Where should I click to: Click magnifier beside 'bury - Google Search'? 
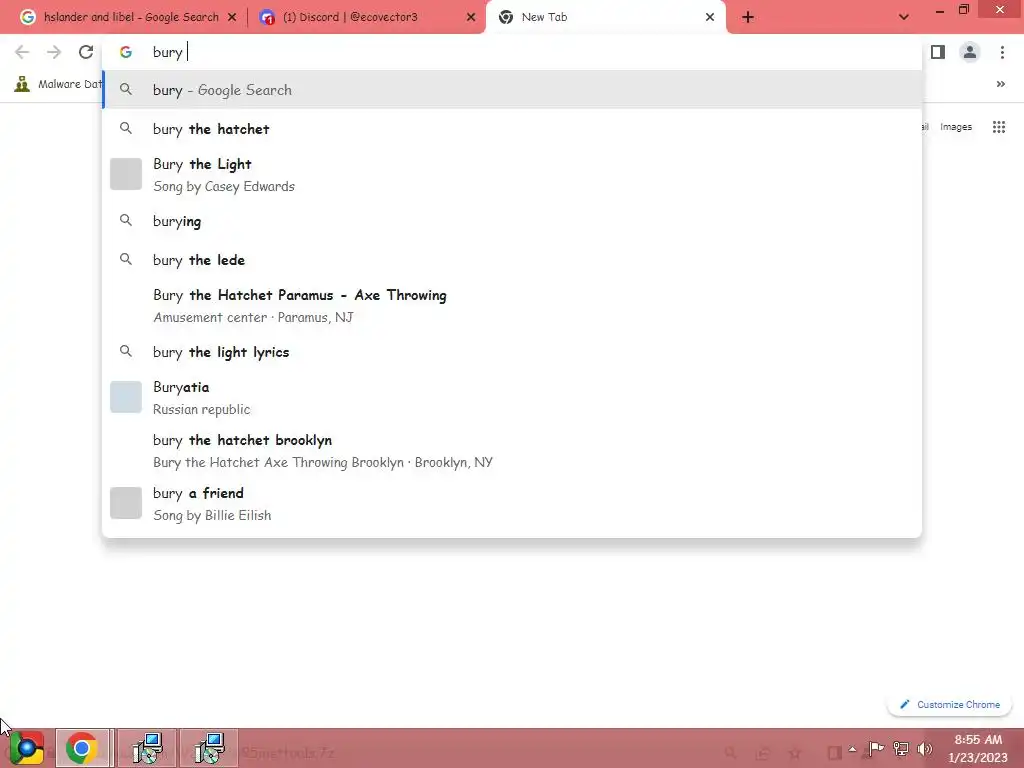126,89
